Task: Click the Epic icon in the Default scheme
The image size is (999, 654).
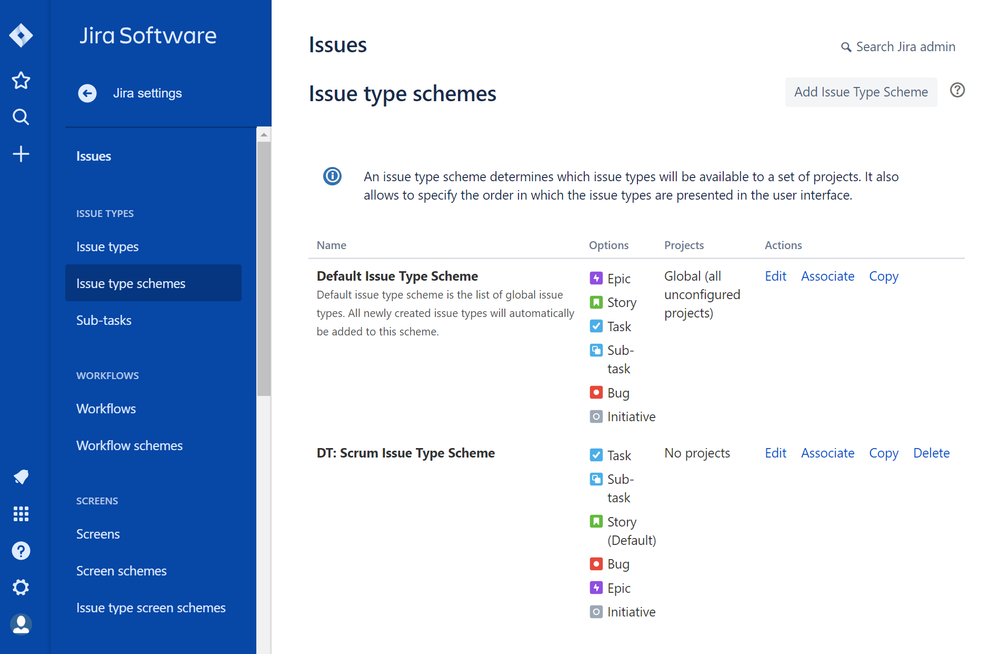Action: 596,278
